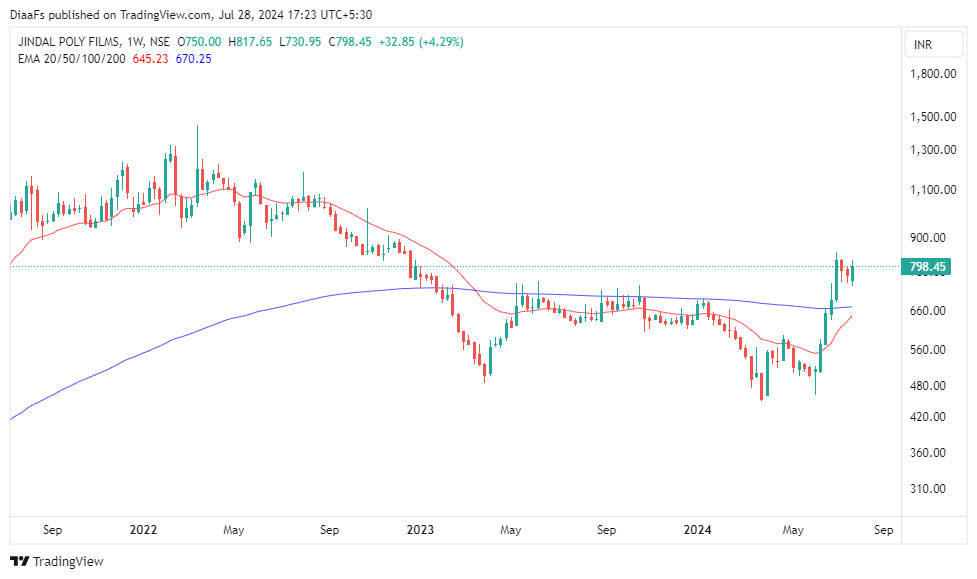
Task: Click the 2022 label on time axis
Action: click(x=143, y=530)
